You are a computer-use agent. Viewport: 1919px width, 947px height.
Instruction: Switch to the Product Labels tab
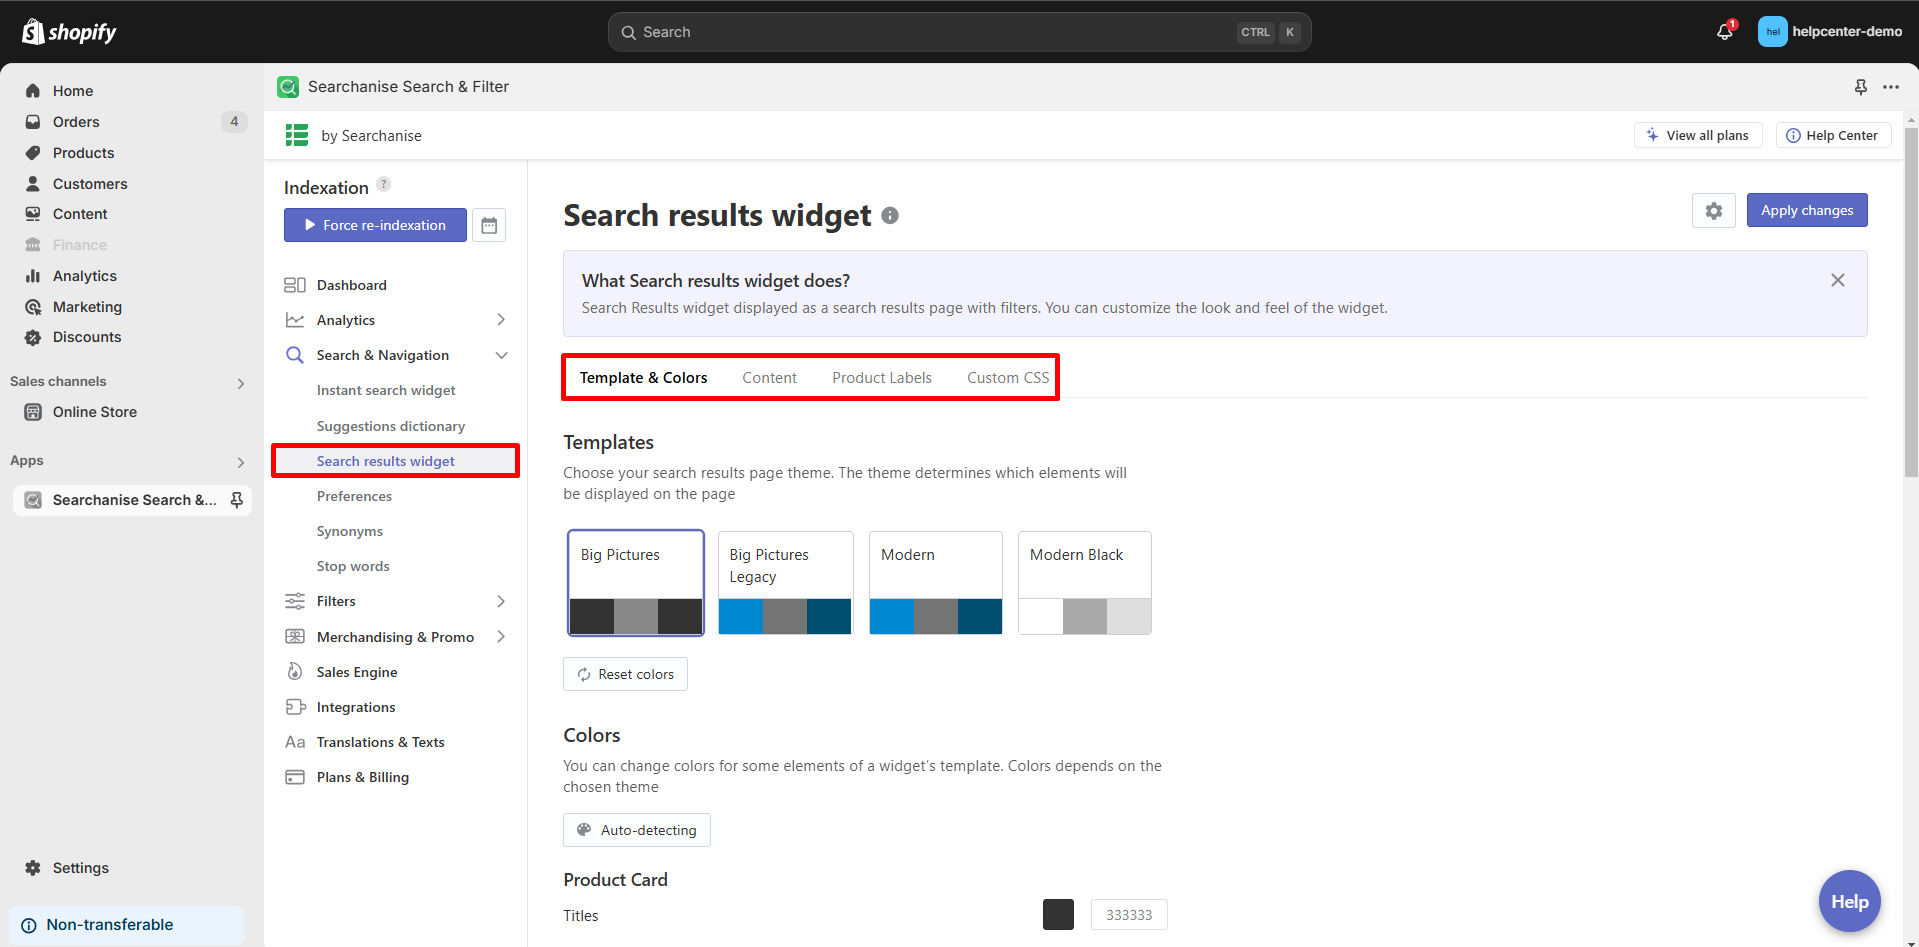point(882,377)
